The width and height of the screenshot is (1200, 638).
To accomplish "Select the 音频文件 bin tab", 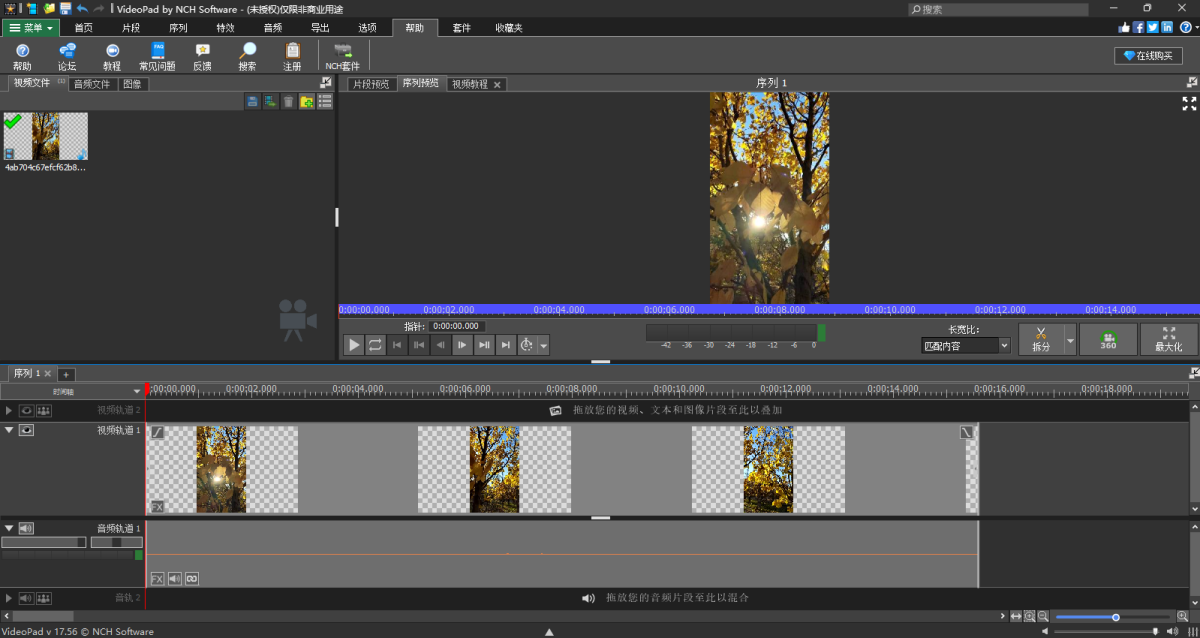I will (x=91, y=84).
